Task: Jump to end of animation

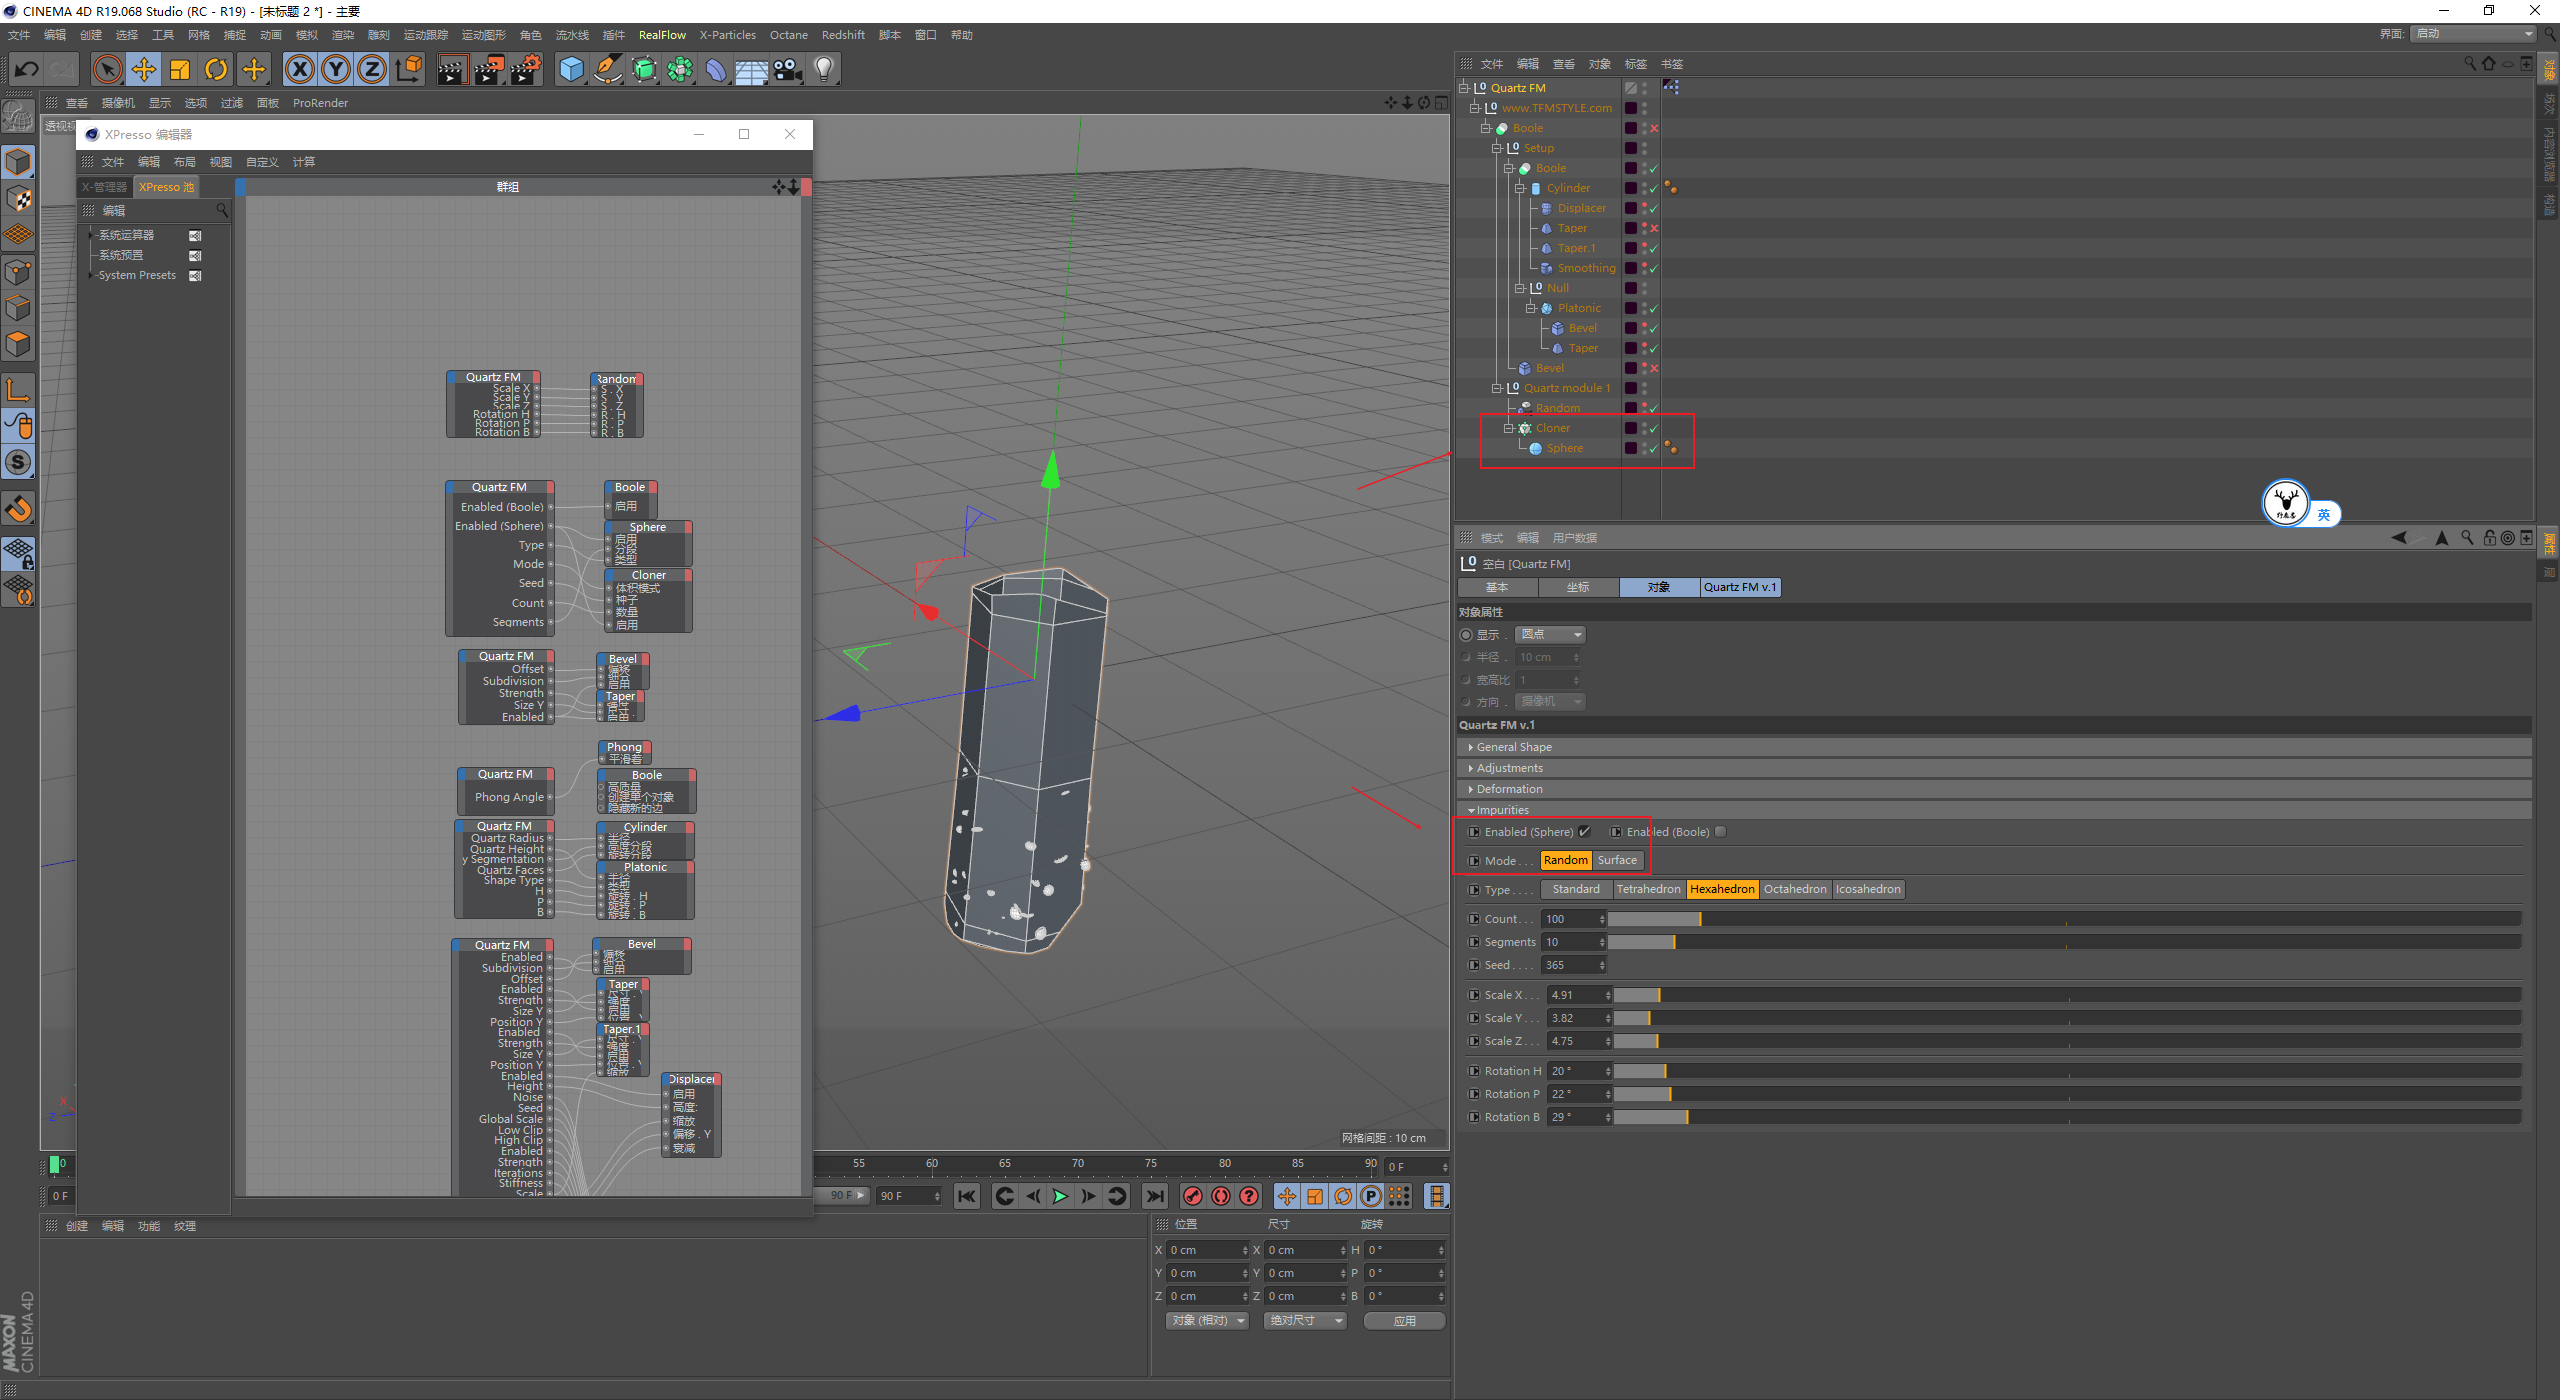Action: pyautogui.click(x=1155, y=1196)
